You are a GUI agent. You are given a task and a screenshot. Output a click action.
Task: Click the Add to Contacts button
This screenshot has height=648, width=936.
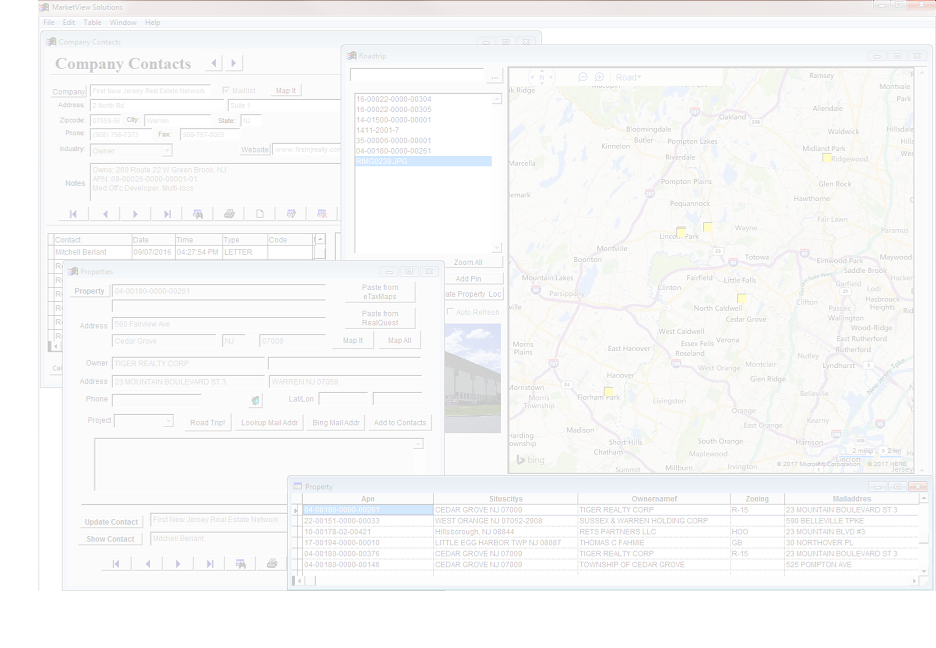[x=400, y=422]
